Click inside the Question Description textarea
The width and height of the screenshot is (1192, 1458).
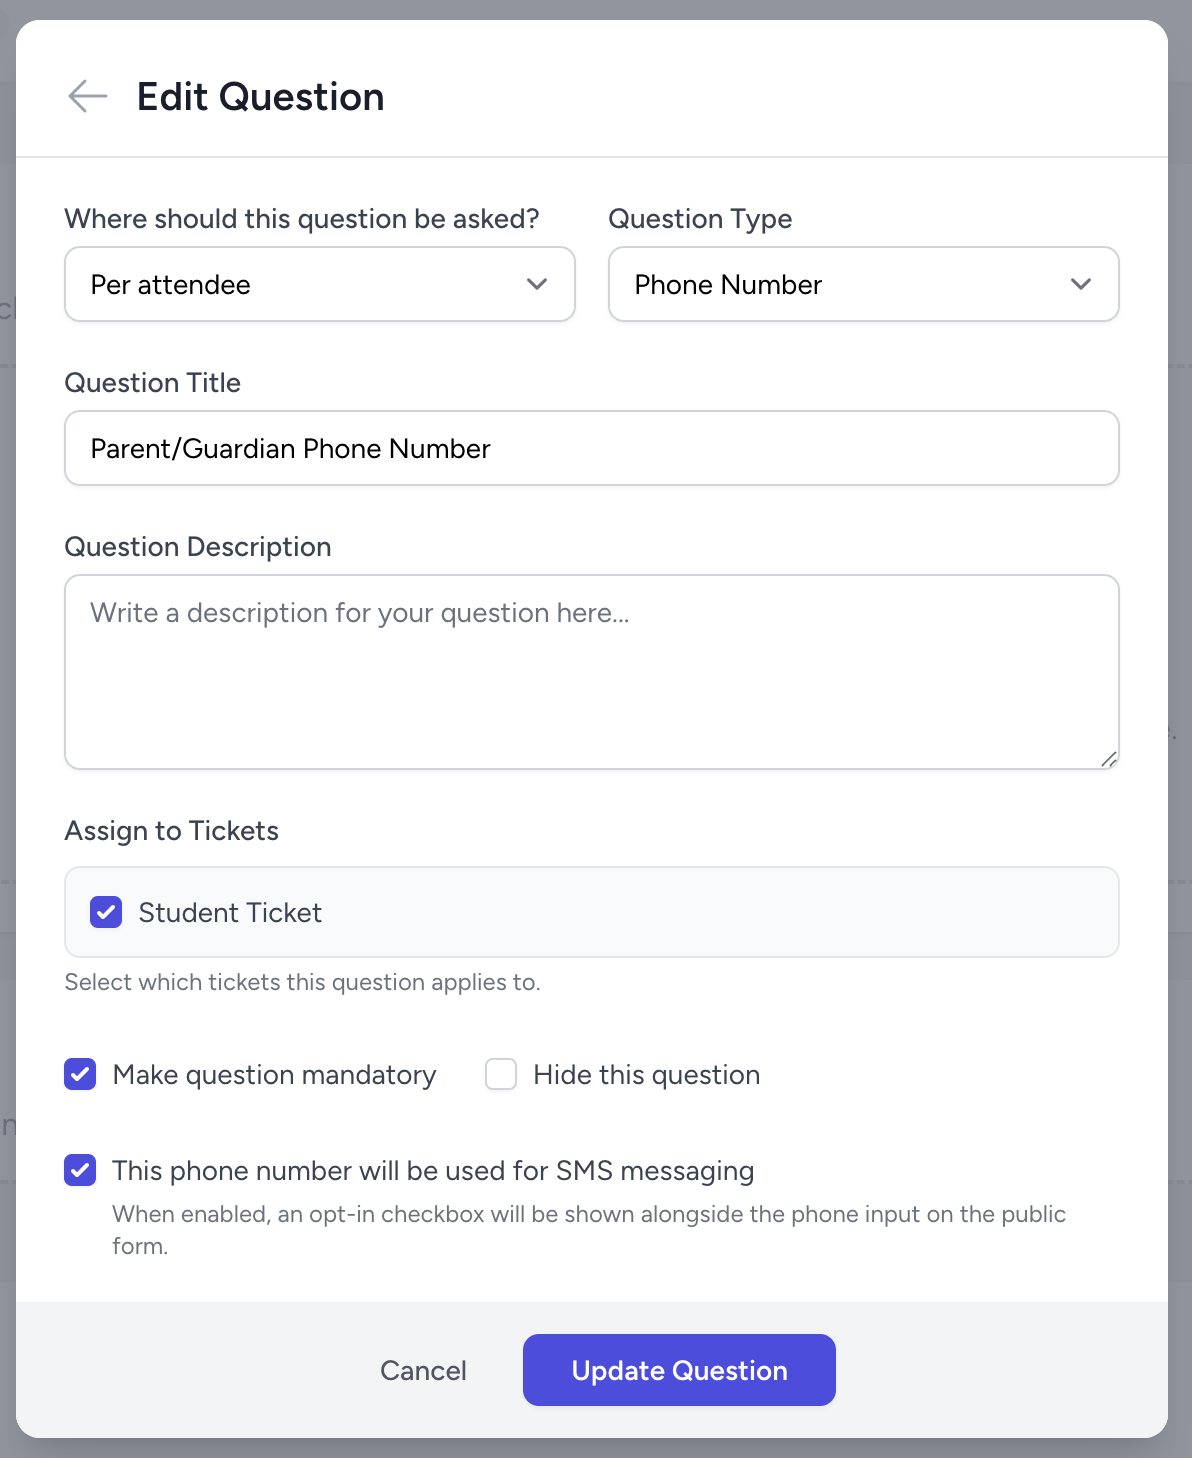click(x=591, y=670)
